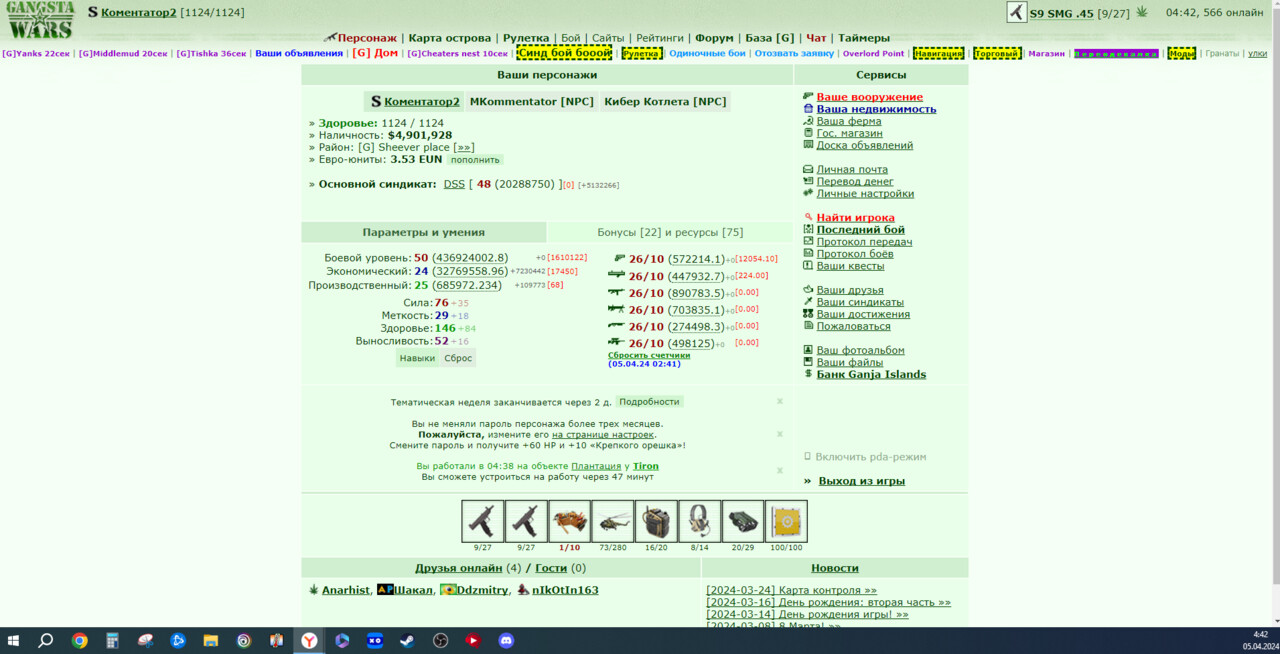
Task: Open Chrome from the taskbar
Action: click(79, 640)
